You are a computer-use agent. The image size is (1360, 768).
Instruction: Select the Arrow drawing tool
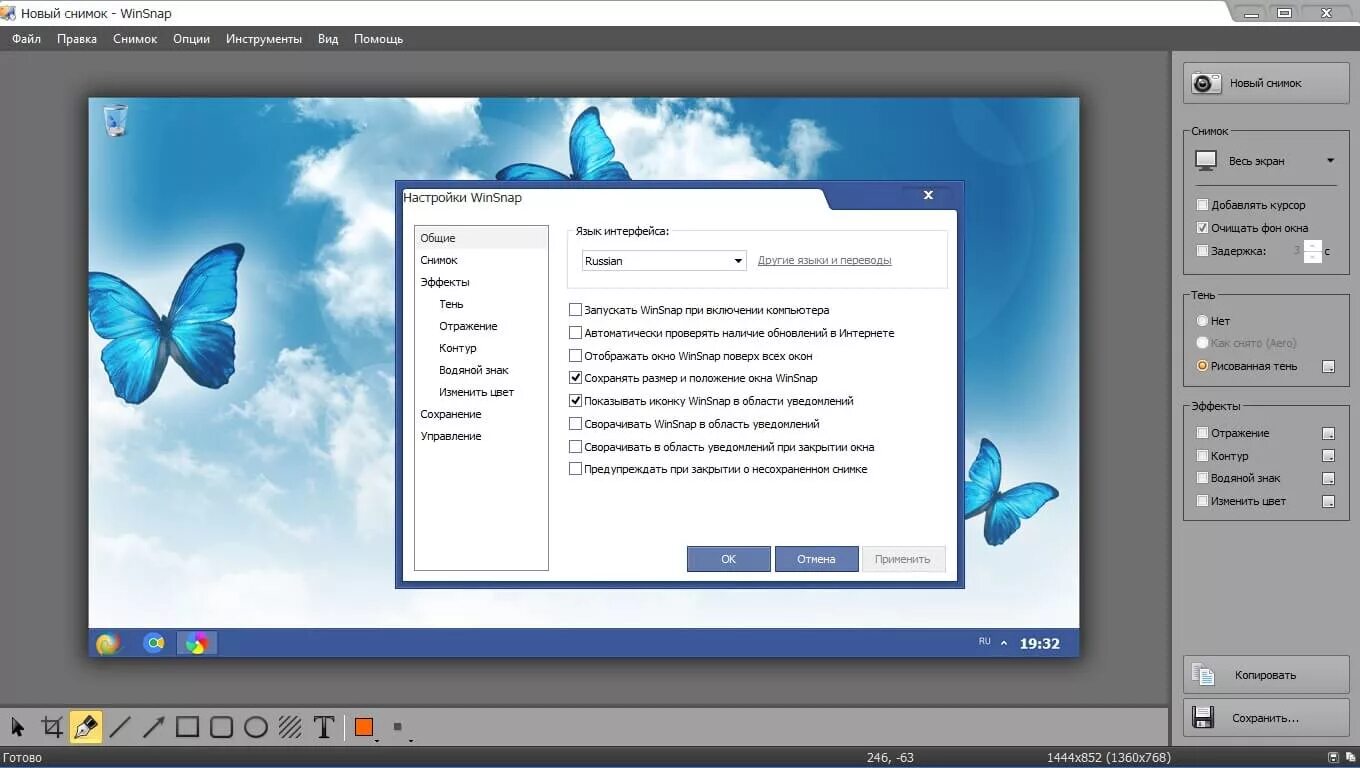(x=154, y=727)
